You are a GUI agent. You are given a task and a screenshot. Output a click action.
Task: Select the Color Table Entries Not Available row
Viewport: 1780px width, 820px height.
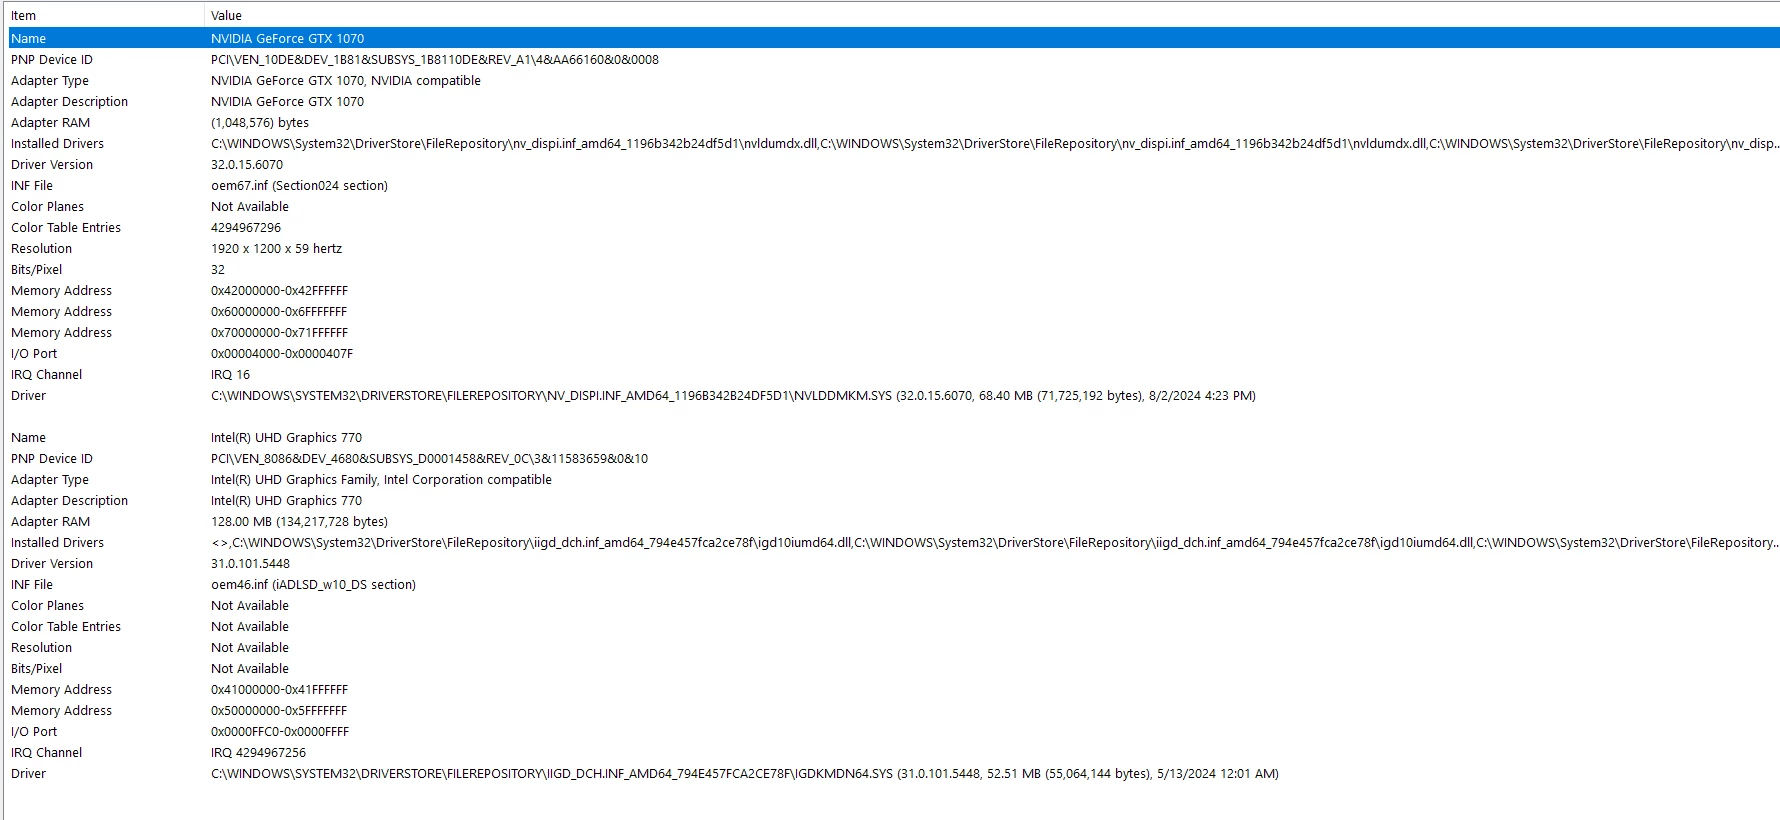894,626
